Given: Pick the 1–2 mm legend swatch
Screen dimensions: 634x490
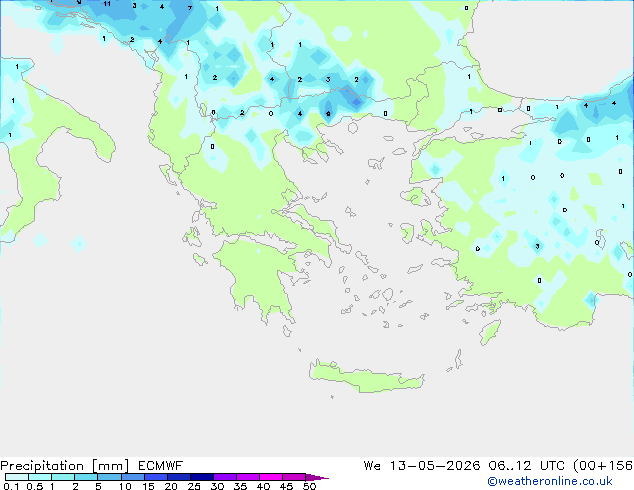Looking at the screenshot, I should click(x=63, y=477).
